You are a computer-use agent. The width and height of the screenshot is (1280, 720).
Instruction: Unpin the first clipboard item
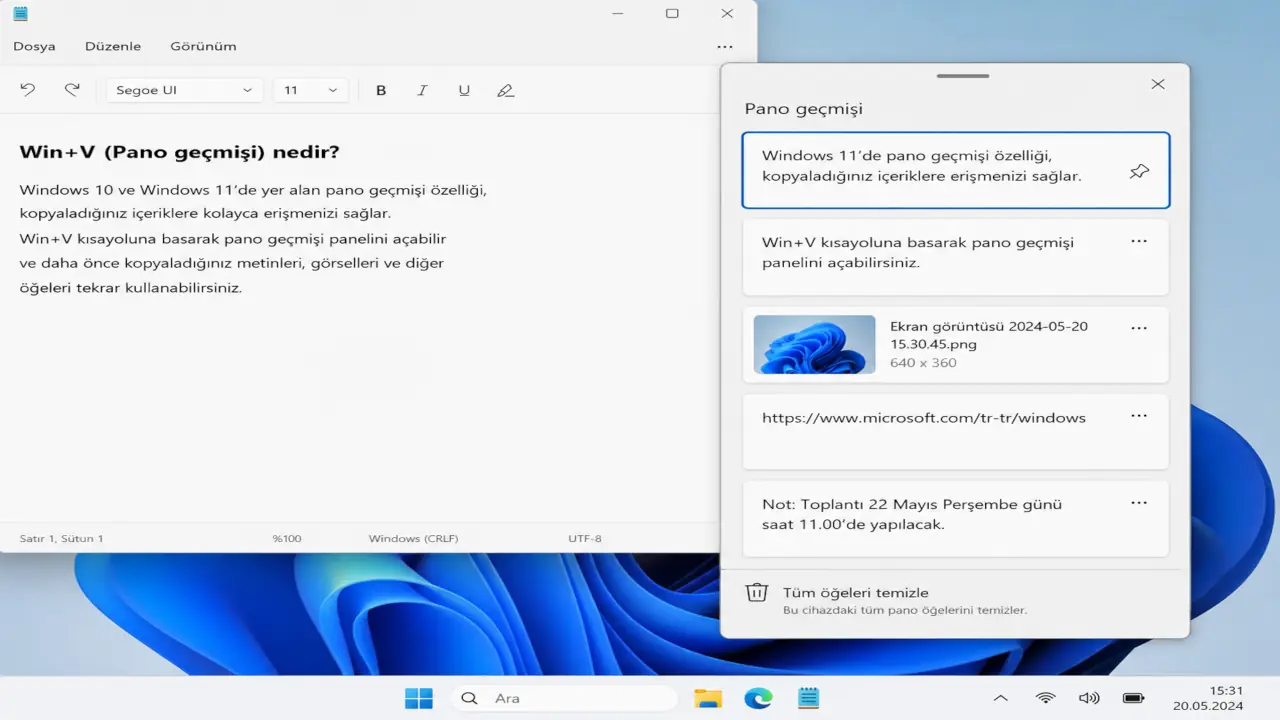pos(1139,172)
